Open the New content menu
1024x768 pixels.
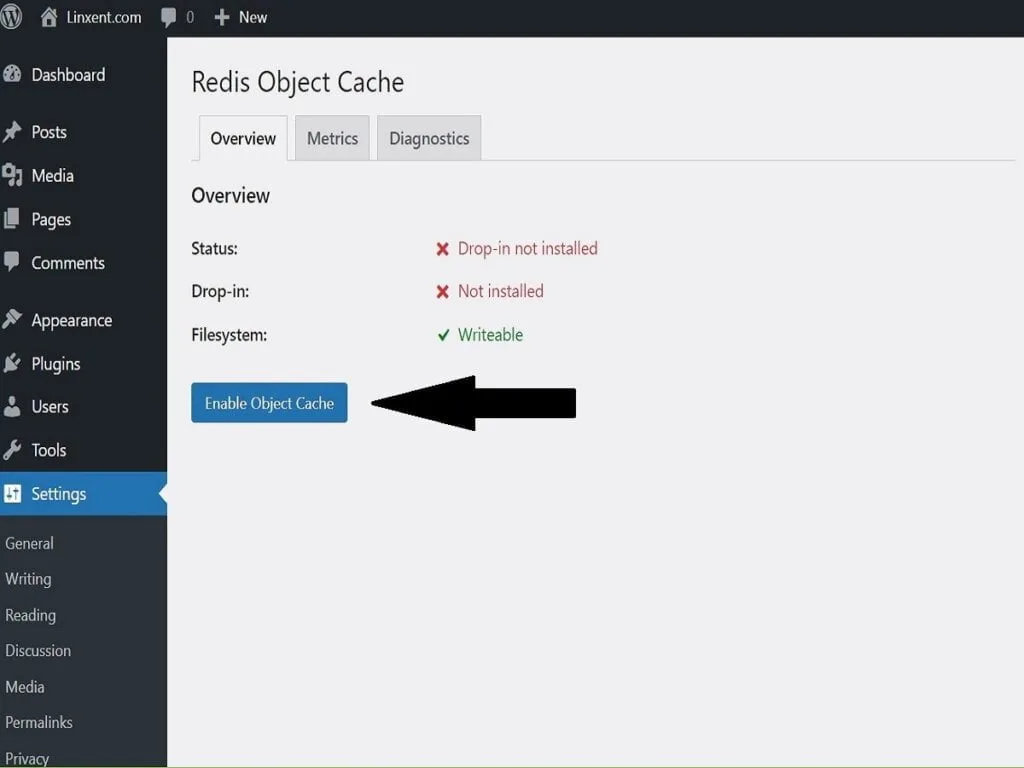point(253,18)
